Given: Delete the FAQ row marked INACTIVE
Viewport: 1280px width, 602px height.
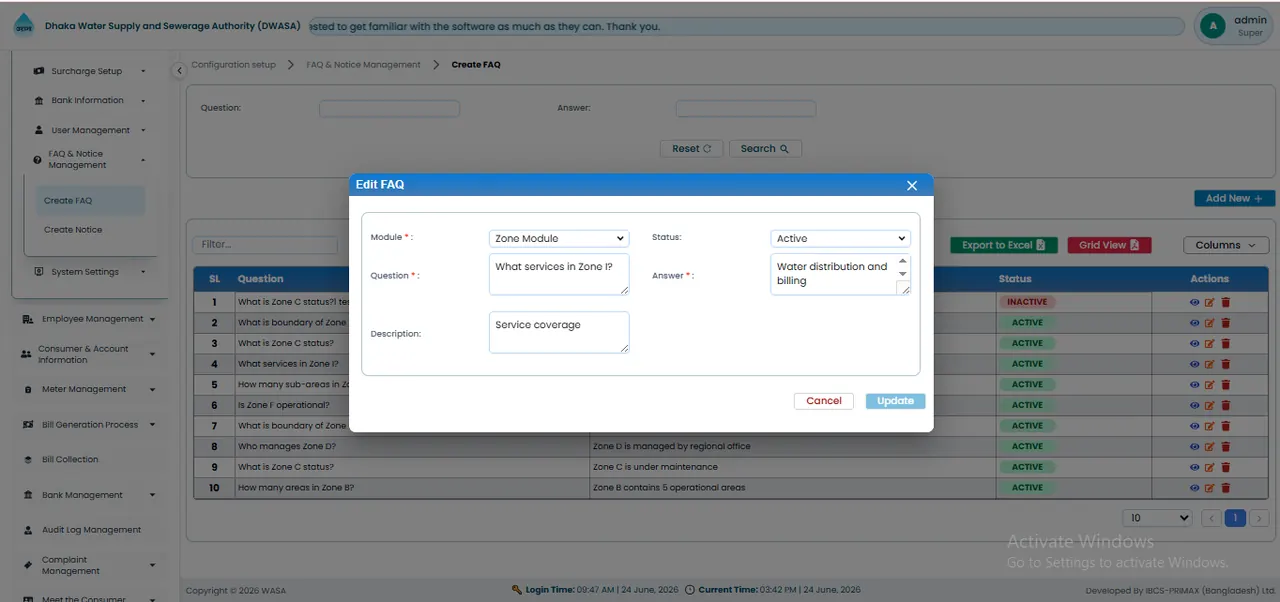Looking at the screenshot, I should pyautogui.click(x=1226, y=302).
